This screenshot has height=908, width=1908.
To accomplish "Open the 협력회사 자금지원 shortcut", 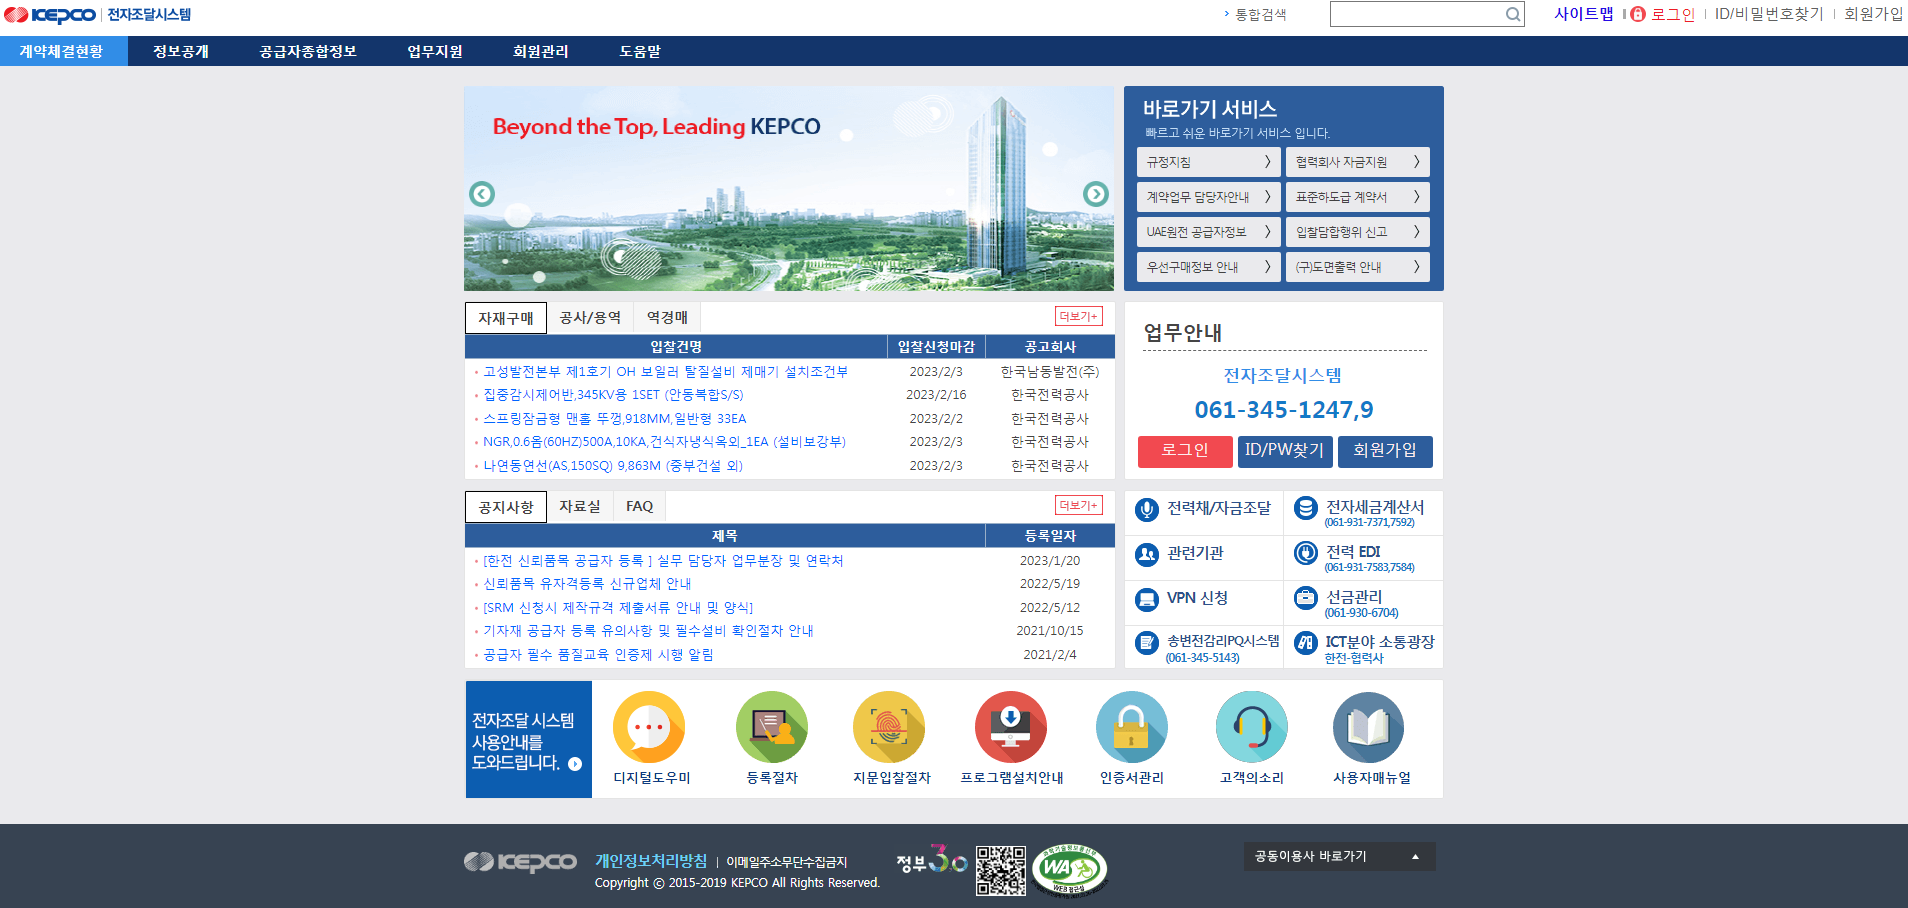I will tap(1357, 162).
